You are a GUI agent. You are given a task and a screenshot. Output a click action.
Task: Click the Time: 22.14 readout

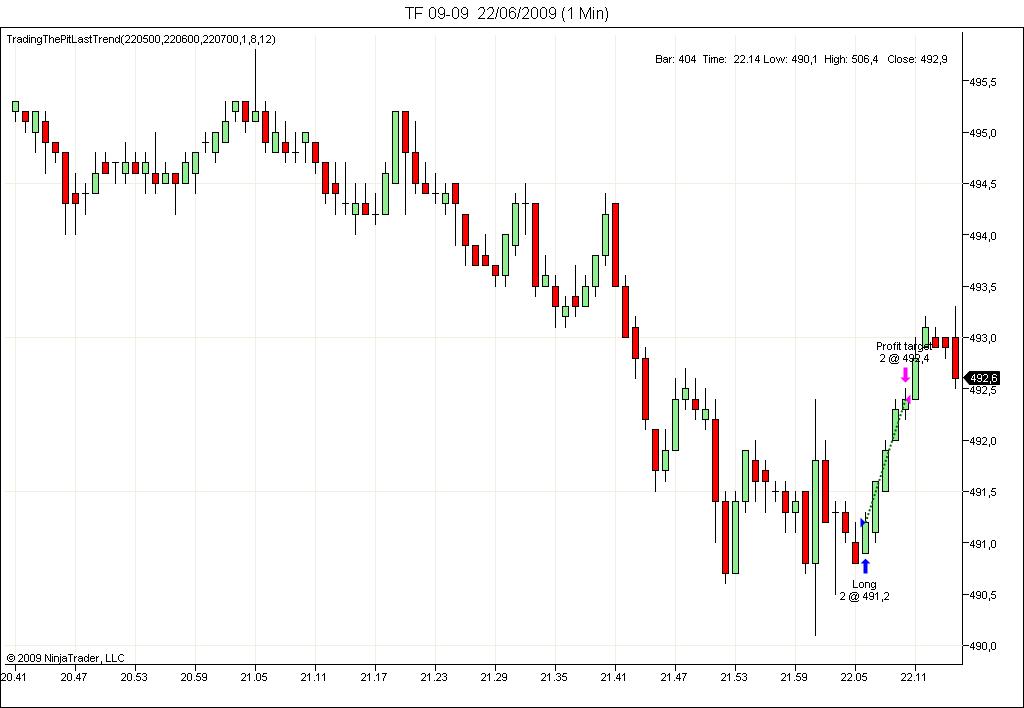731,59
